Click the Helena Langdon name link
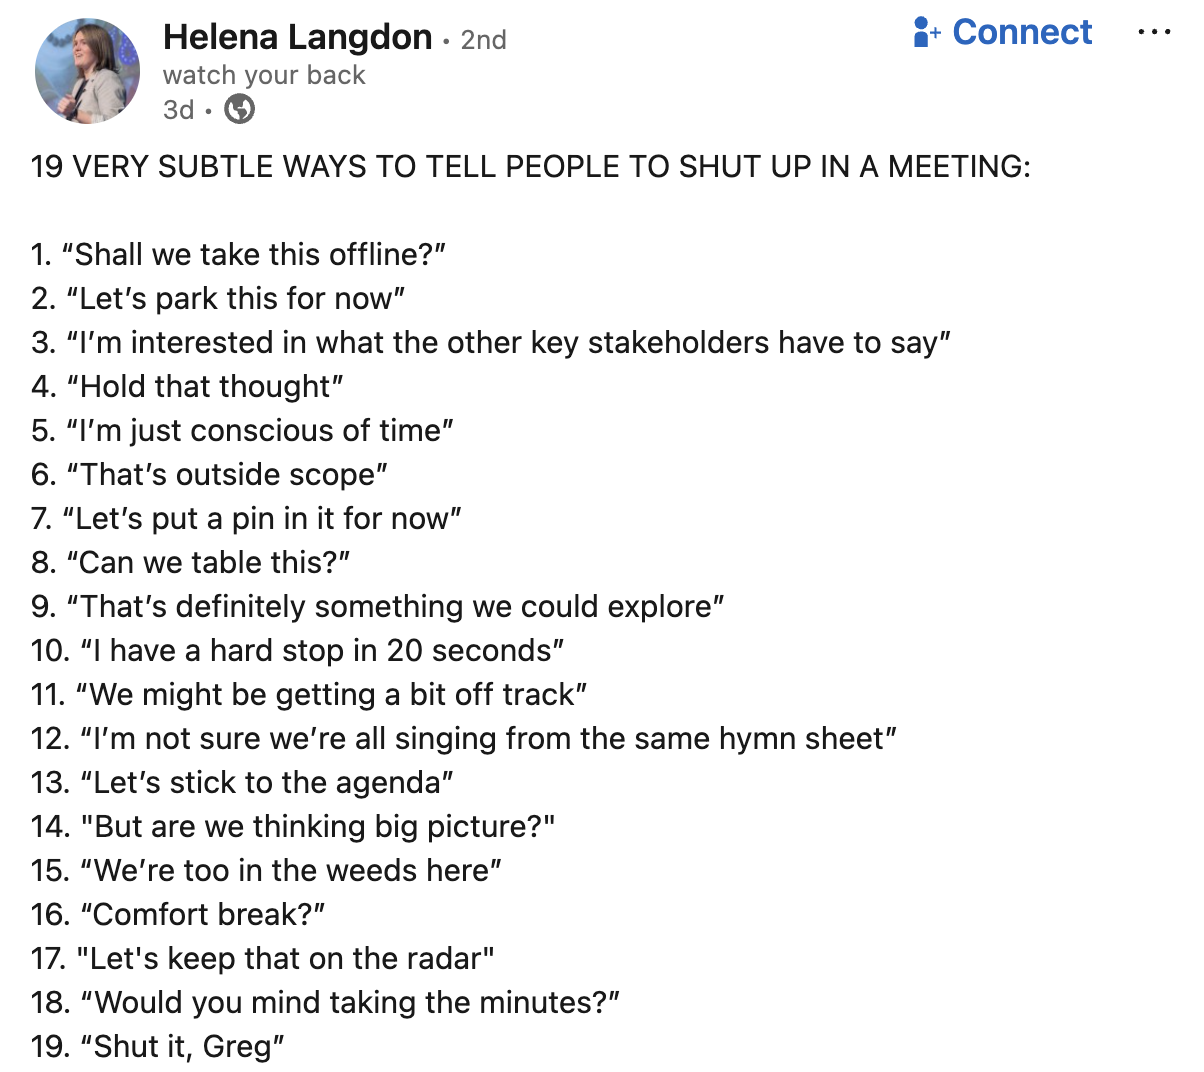This screenshot has height=1072, width=1204. [297, 38]
